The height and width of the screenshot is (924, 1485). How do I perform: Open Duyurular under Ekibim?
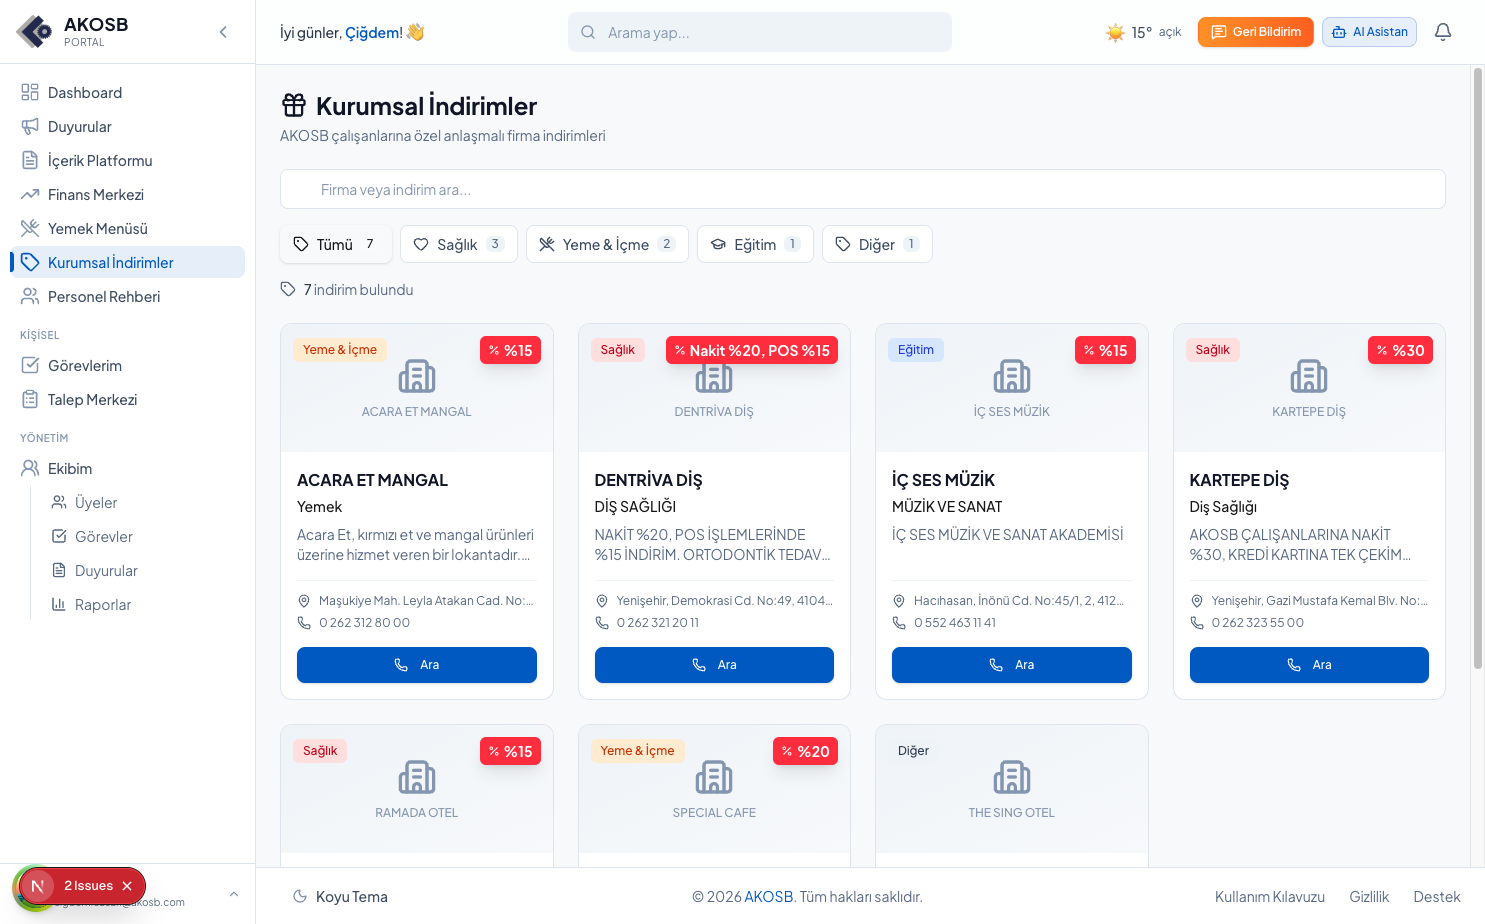143,571
